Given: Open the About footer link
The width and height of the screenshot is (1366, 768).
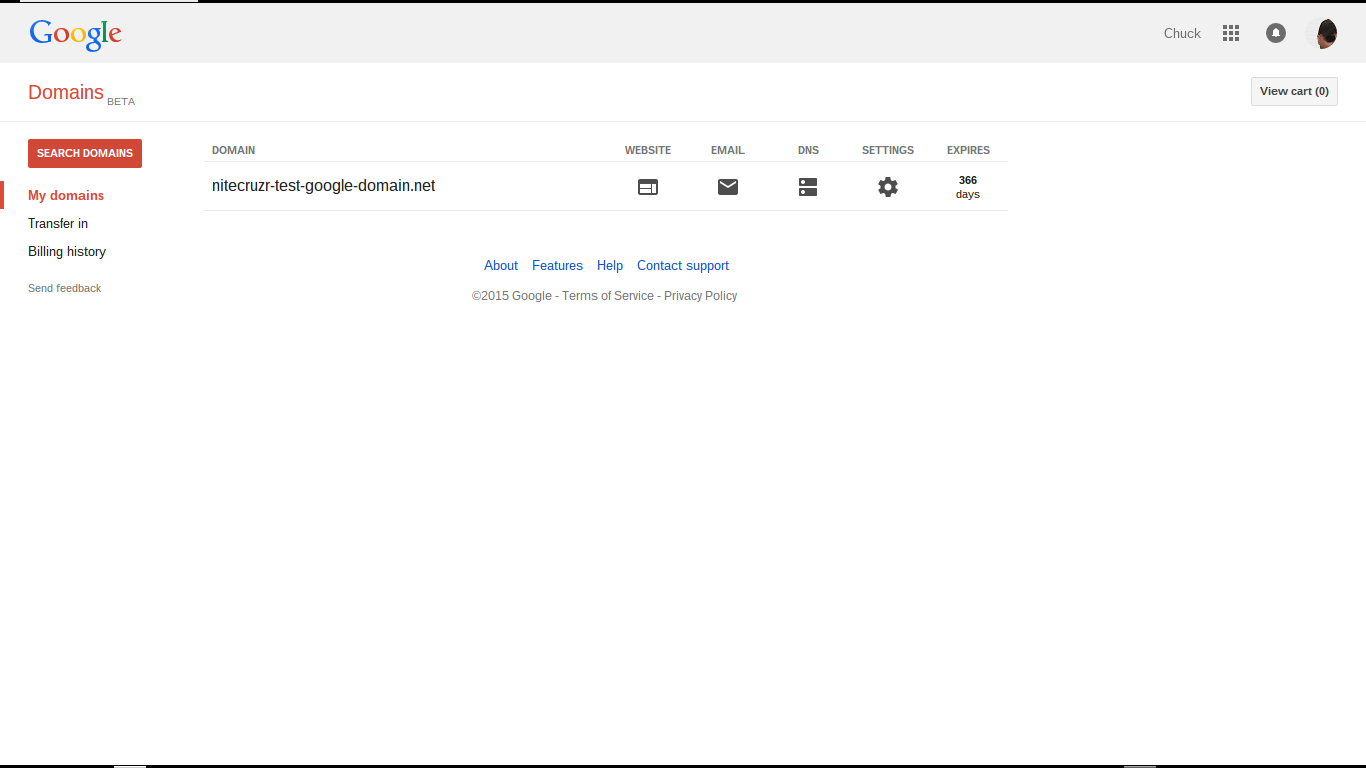Looking at the screenshot, I should coord(501,265).
